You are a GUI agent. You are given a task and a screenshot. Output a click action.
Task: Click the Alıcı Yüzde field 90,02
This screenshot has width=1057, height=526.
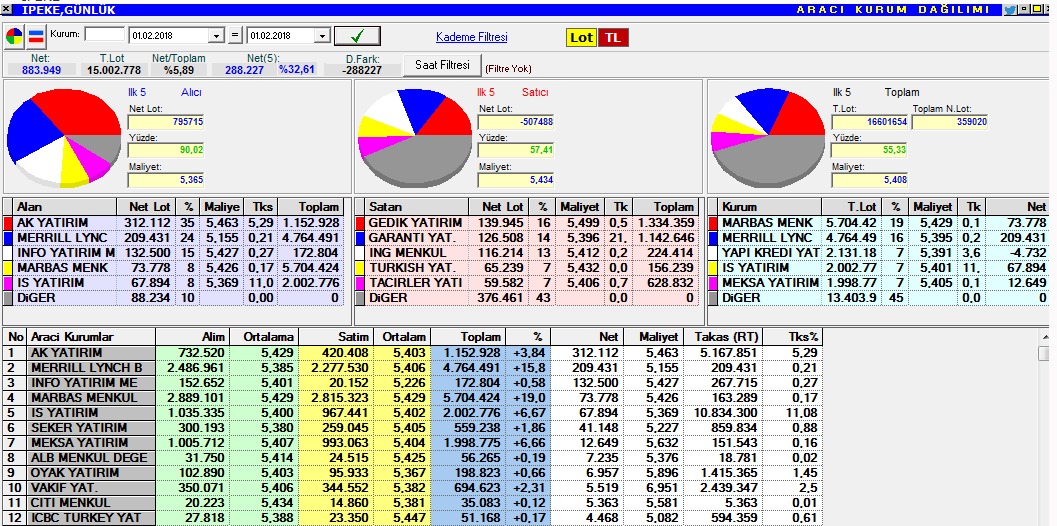pyautogui.click(x=166, y=150)
